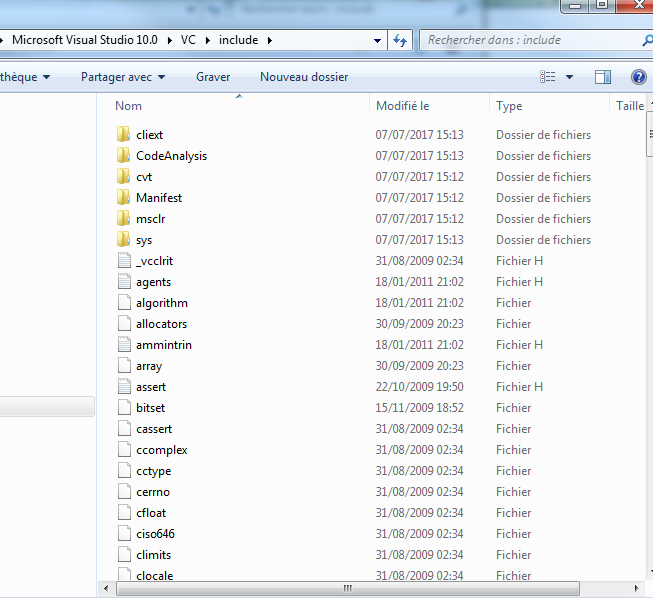Select the clocale file name

(x=155, y=576)
